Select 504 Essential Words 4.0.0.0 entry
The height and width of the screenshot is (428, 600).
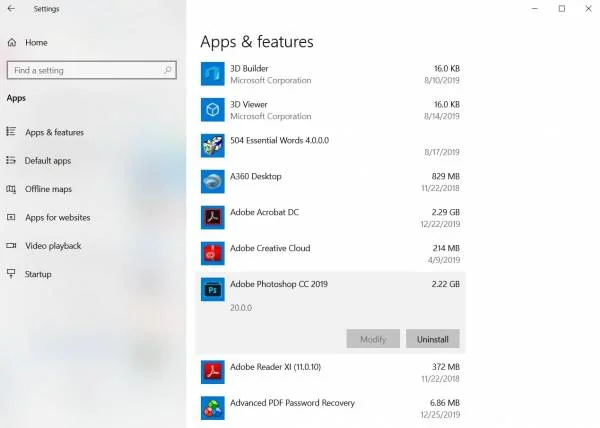coord(279,140)
